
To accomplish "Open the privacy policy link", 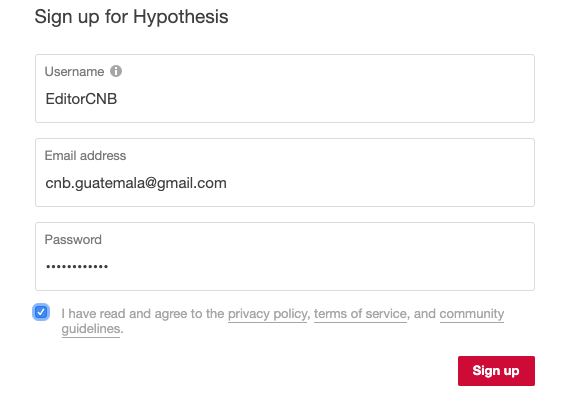I will [x=267, y=314].
